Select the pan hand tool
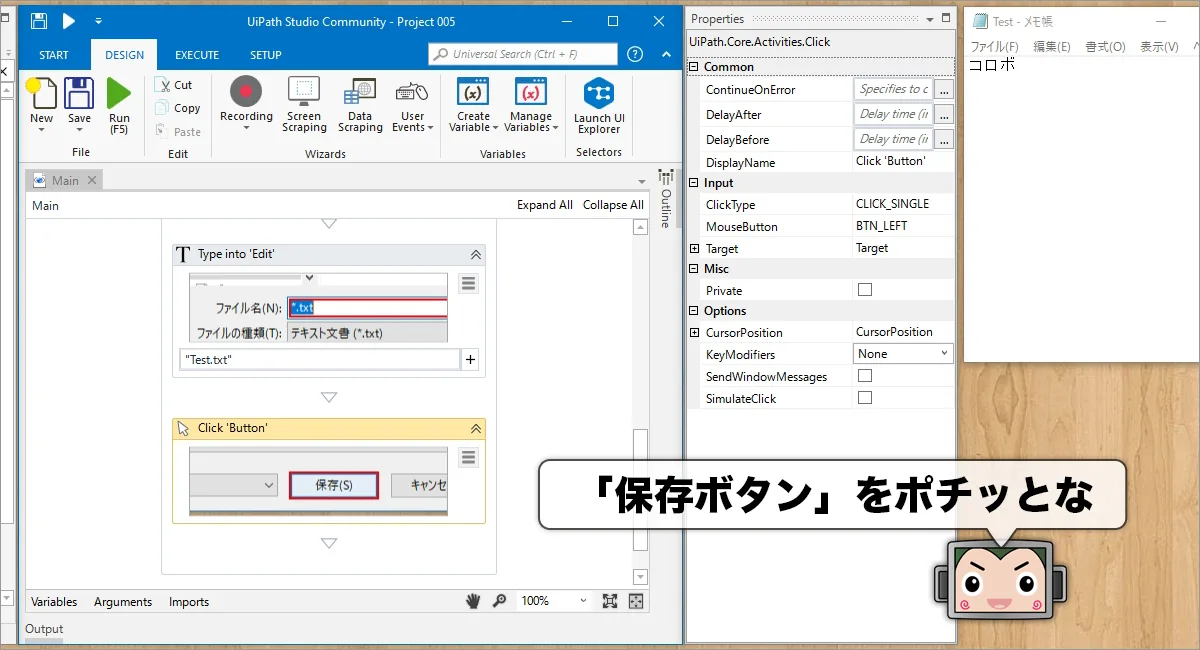Image resolution: width=1200 pixels, height=650 pixels. [x=474, y=601]
